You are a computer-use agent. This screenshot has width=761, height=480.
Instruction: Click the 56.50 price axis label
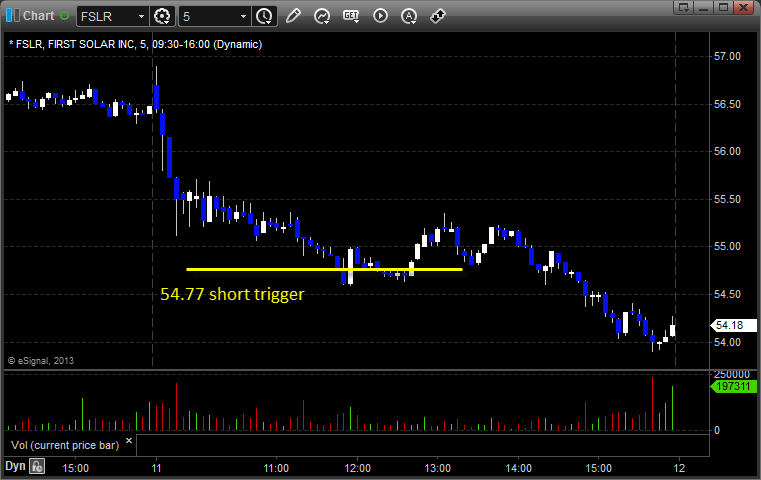coord(727,104)
